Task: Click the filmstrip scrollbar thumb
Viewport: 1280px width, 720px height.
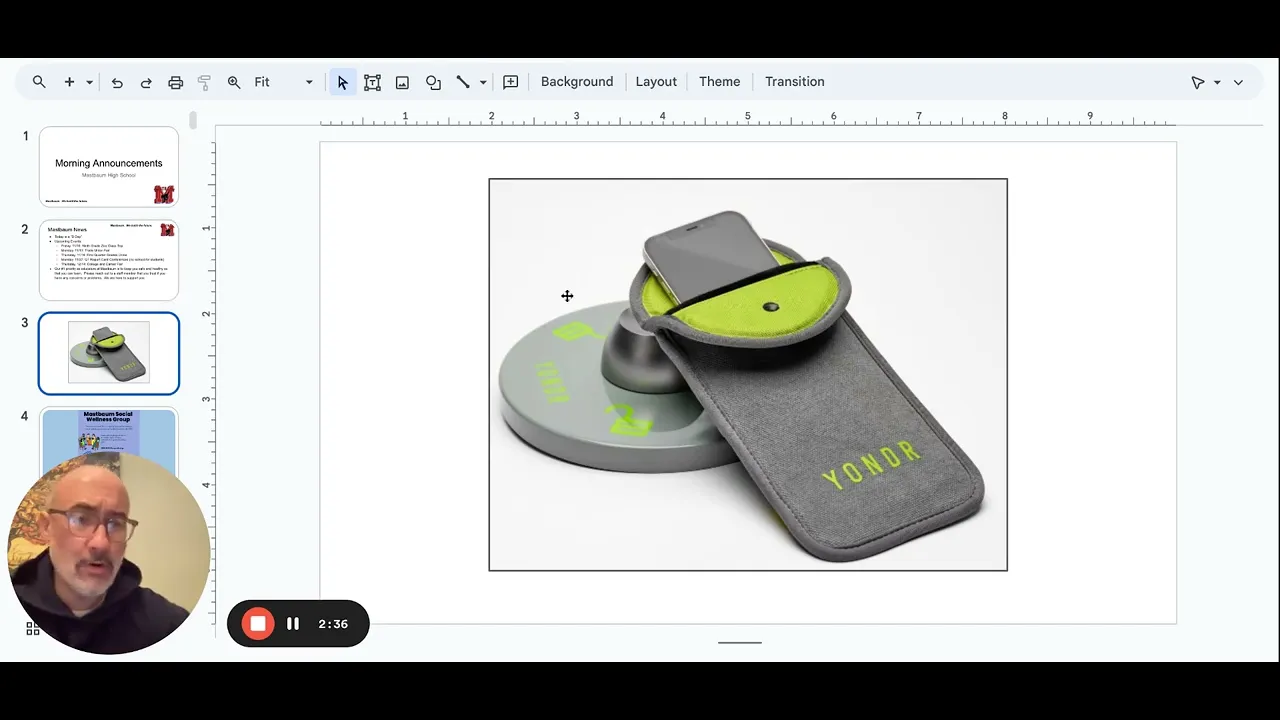Action: click(x=193, y=120)
